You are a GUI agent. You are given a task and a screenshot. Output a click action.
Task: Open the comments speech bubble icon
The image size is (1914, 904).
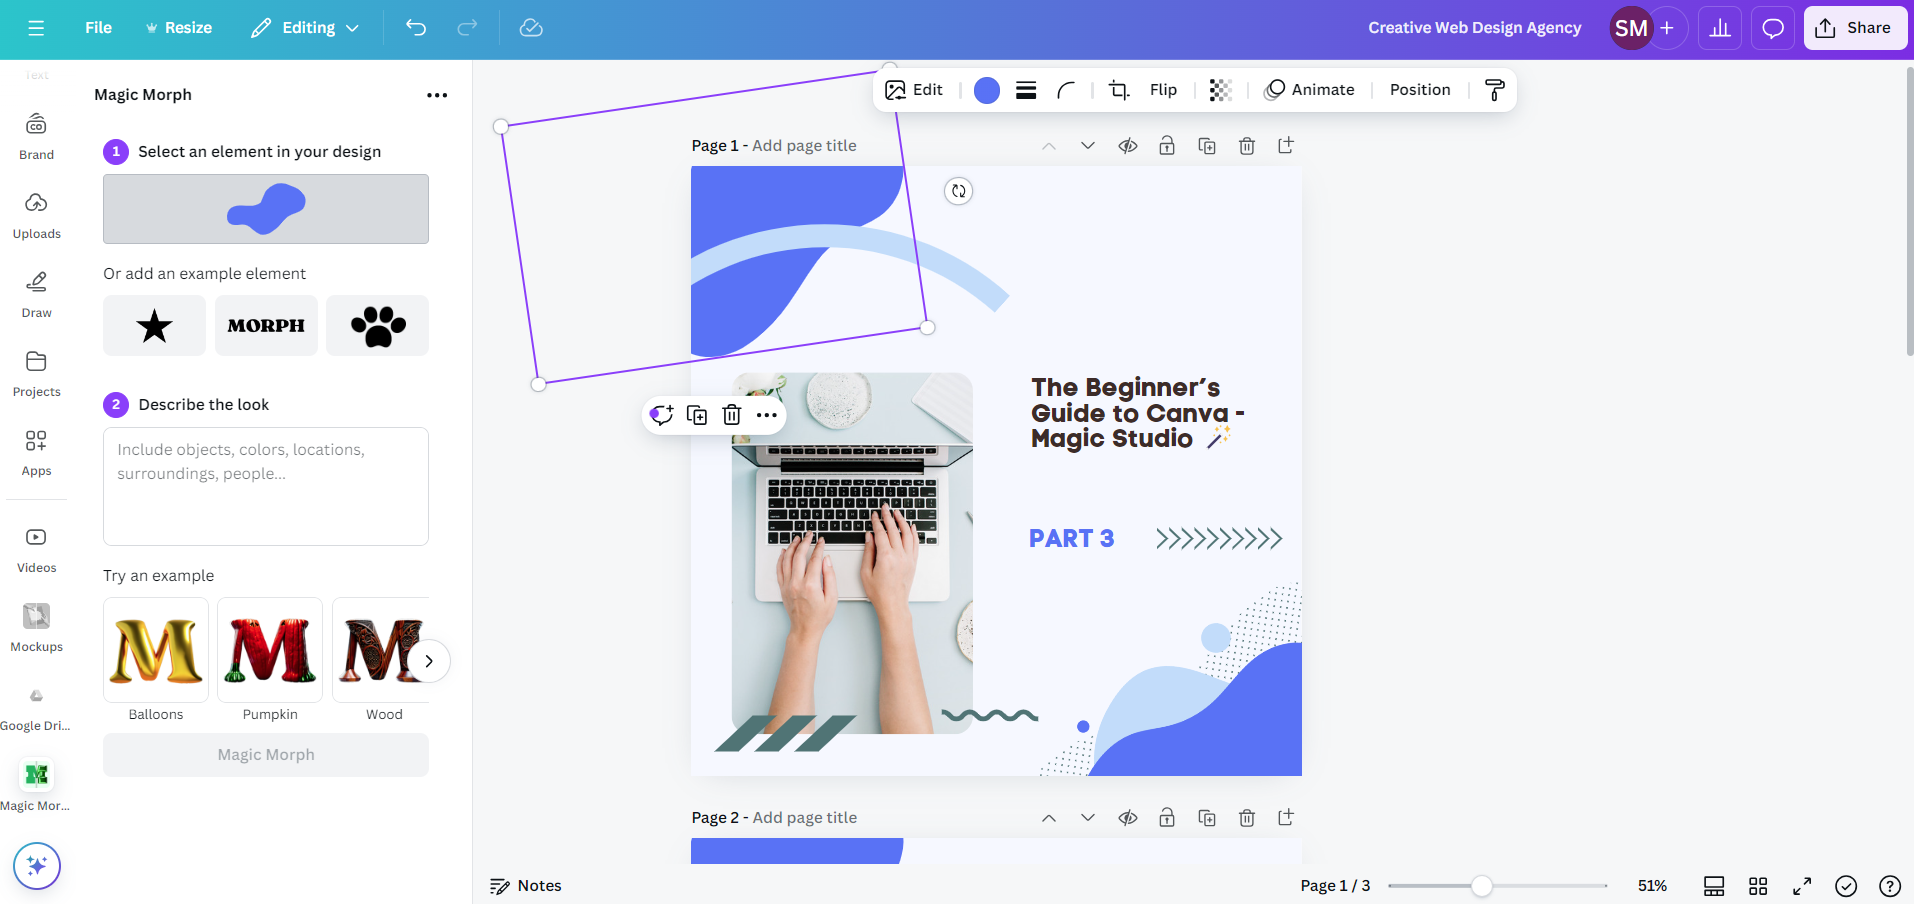[1773, 28]
